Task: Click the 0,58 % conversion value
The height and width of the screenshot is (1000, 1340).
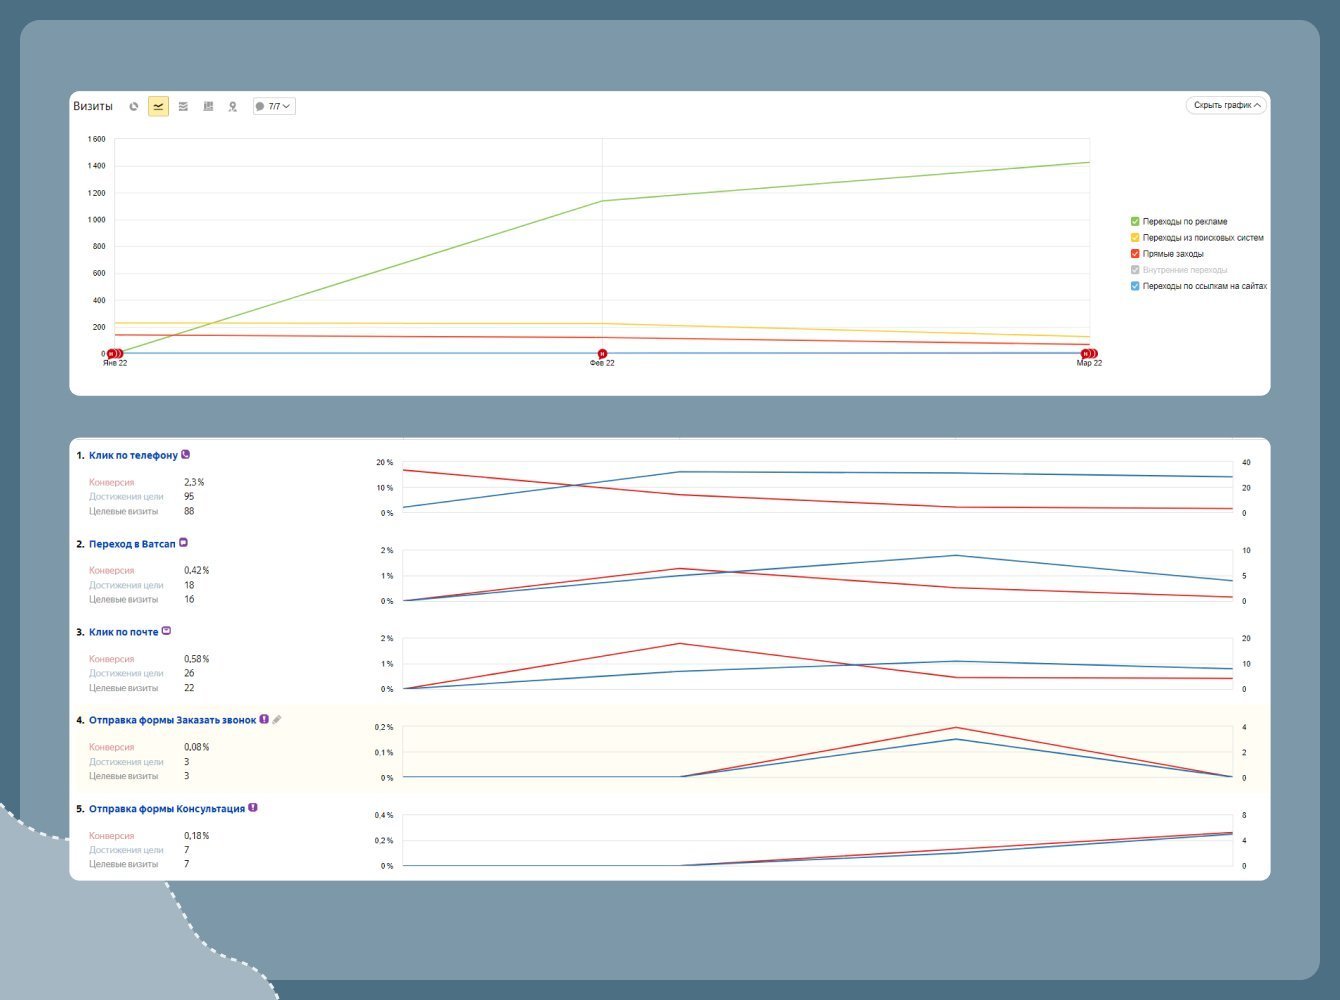Action: click(x=197, y=659)
